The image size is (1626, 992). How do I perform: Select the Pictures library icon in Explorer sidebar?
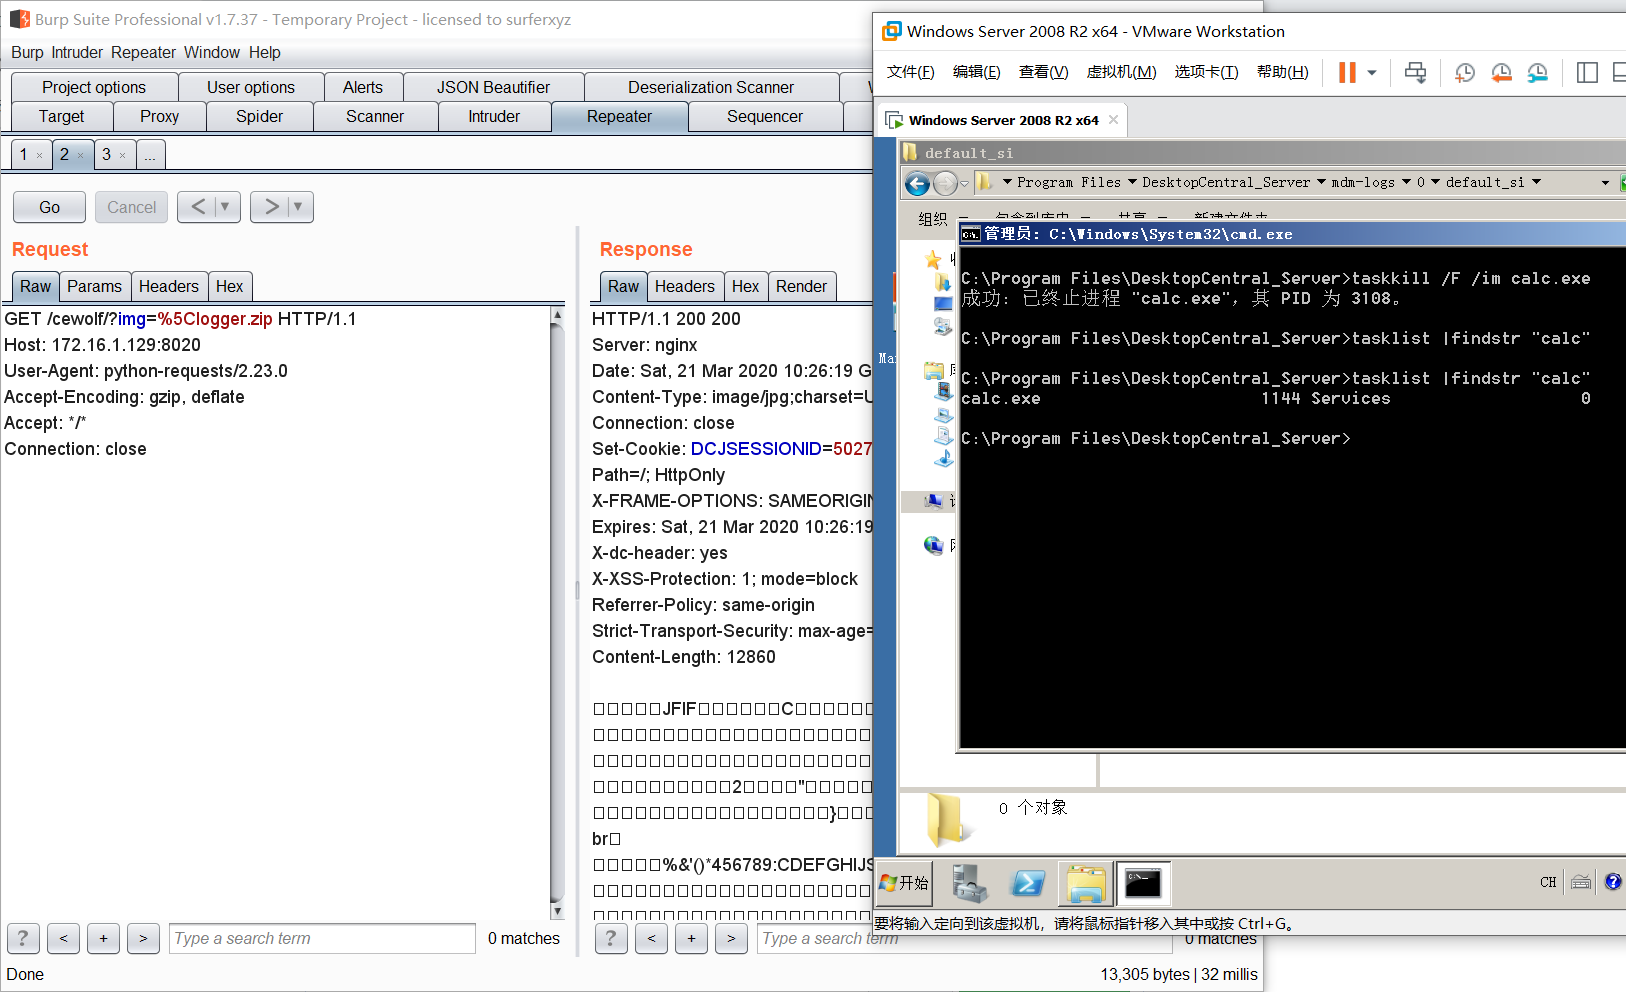[x=943, y=415]
